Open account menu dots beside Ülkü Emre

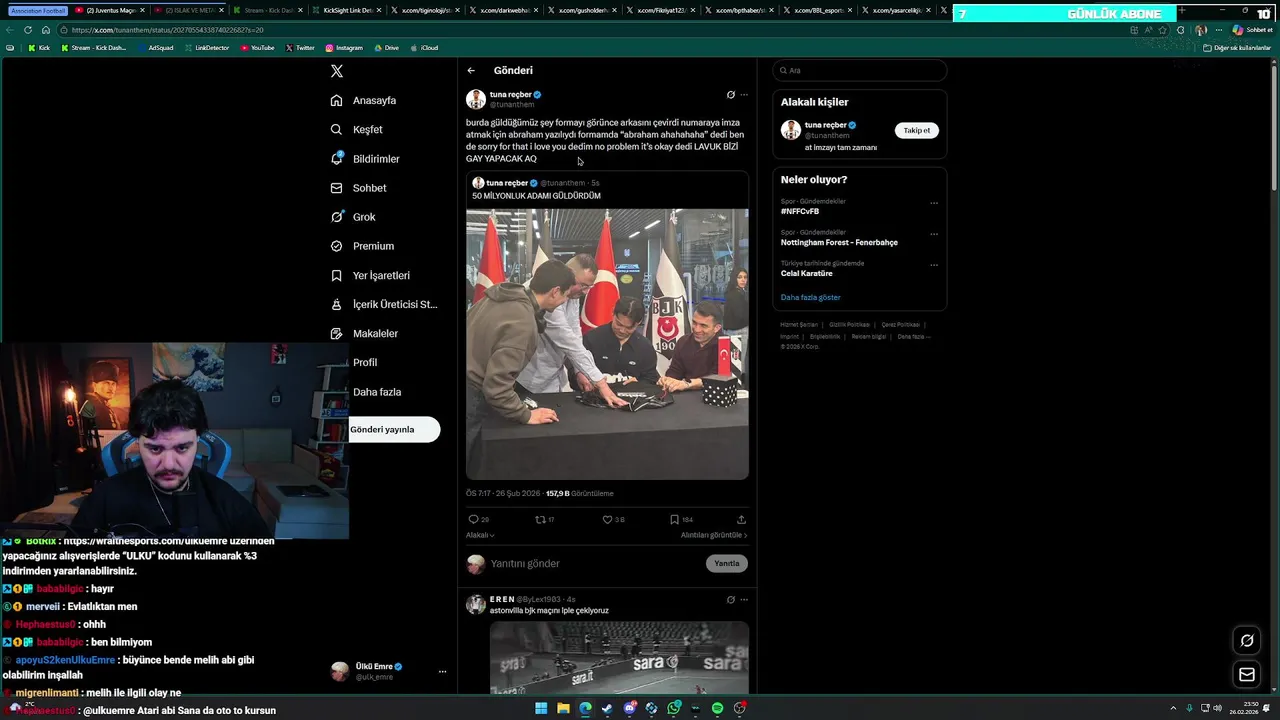pos(442,672)
